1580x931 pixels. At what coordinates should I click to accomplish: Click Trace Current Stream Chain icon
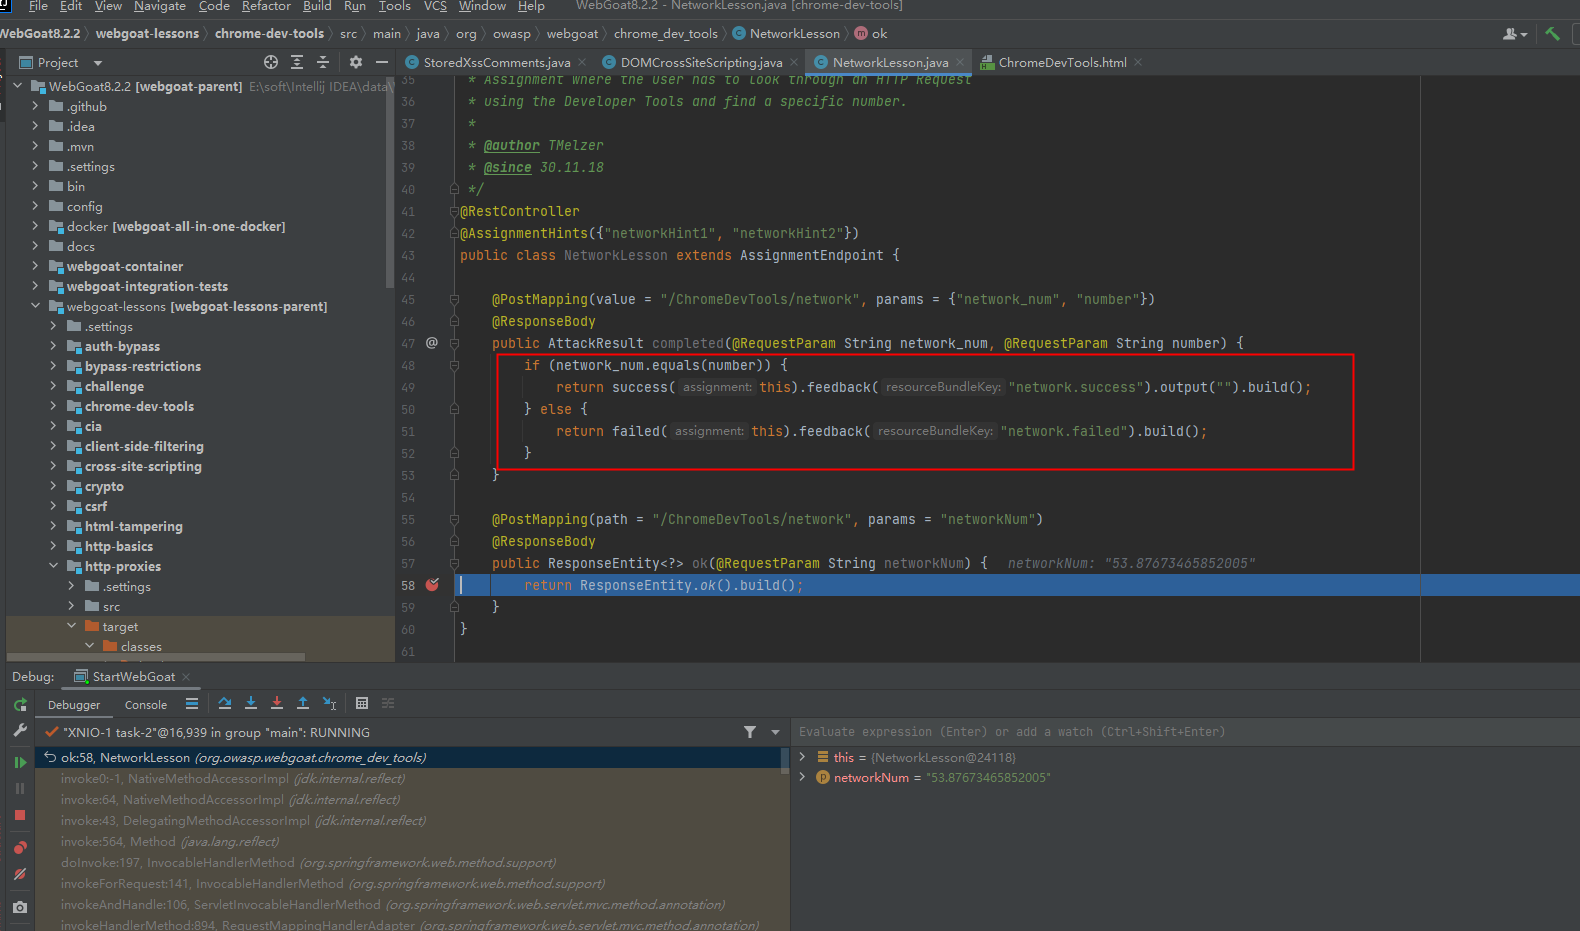coord(388,704)
